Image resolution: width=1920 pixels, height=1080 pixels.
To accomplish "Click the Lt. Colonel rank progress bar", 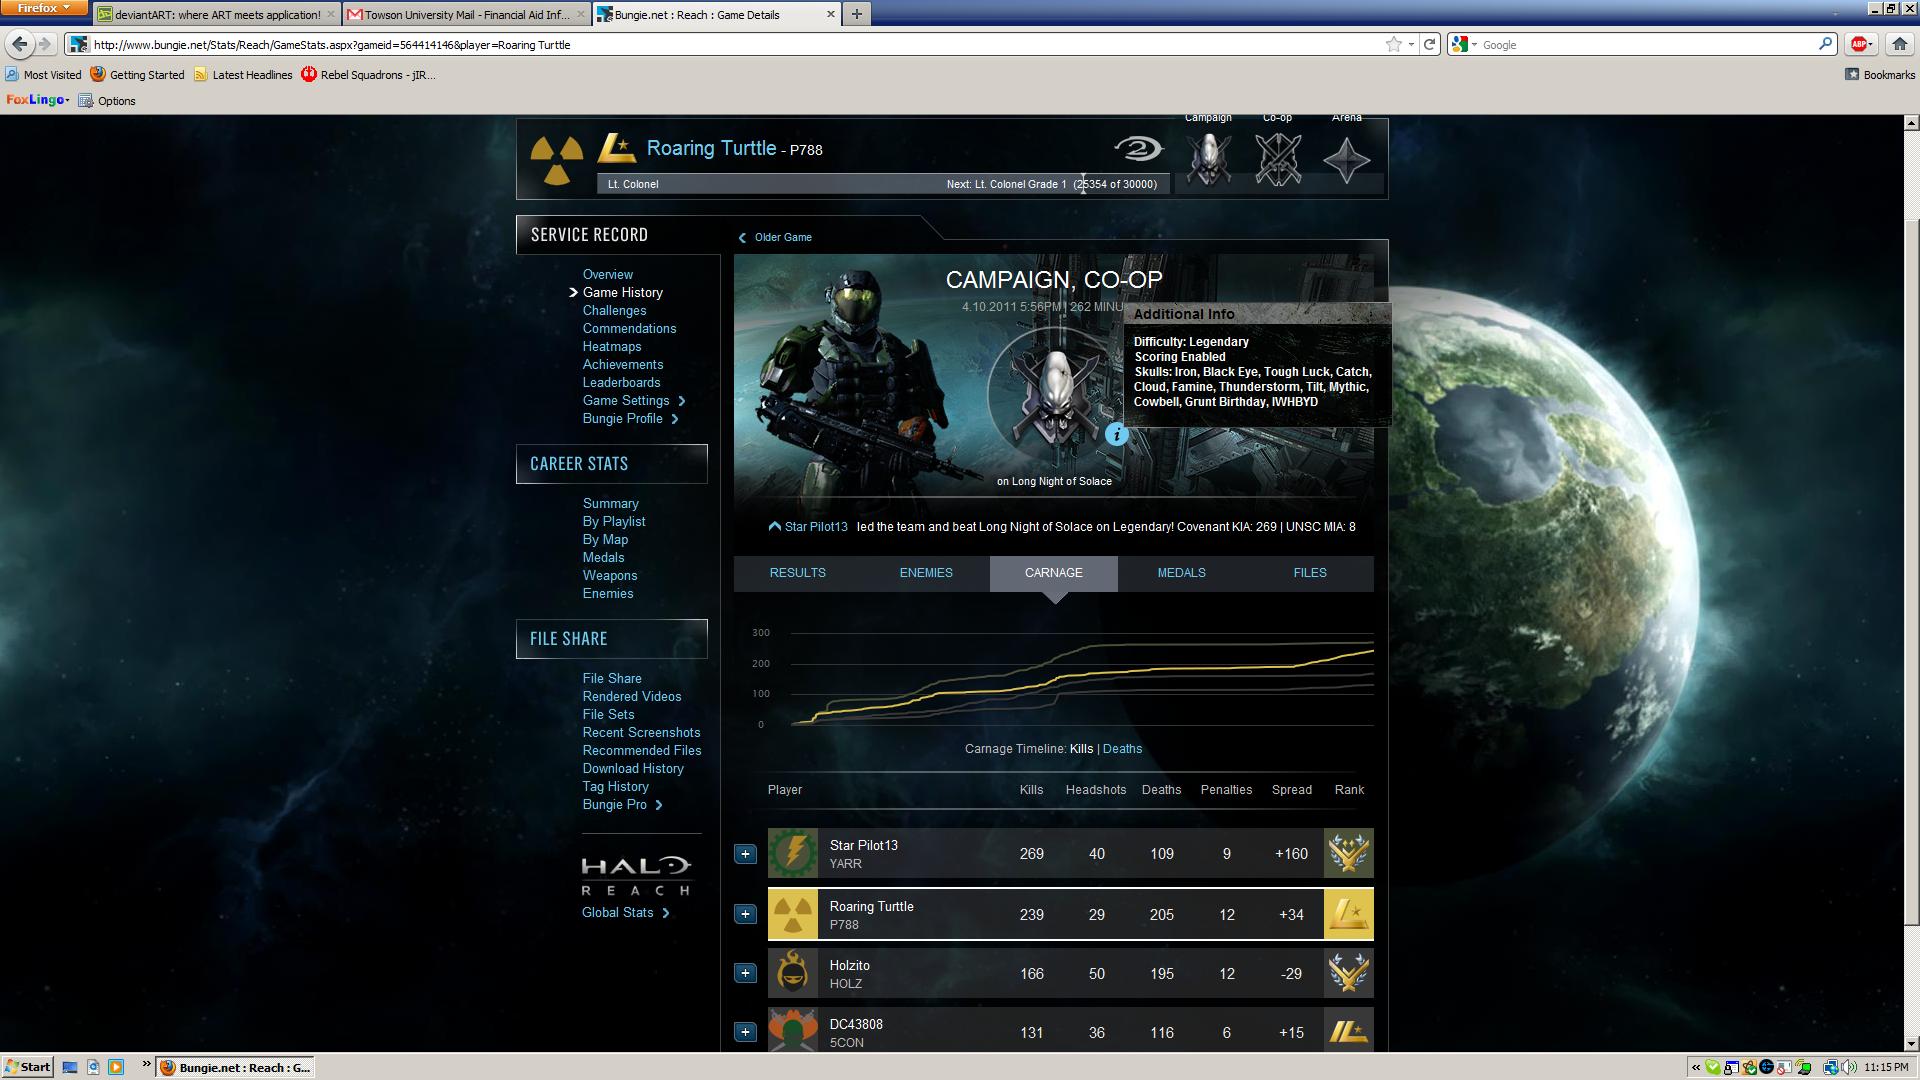I will (x=882, y=184).
